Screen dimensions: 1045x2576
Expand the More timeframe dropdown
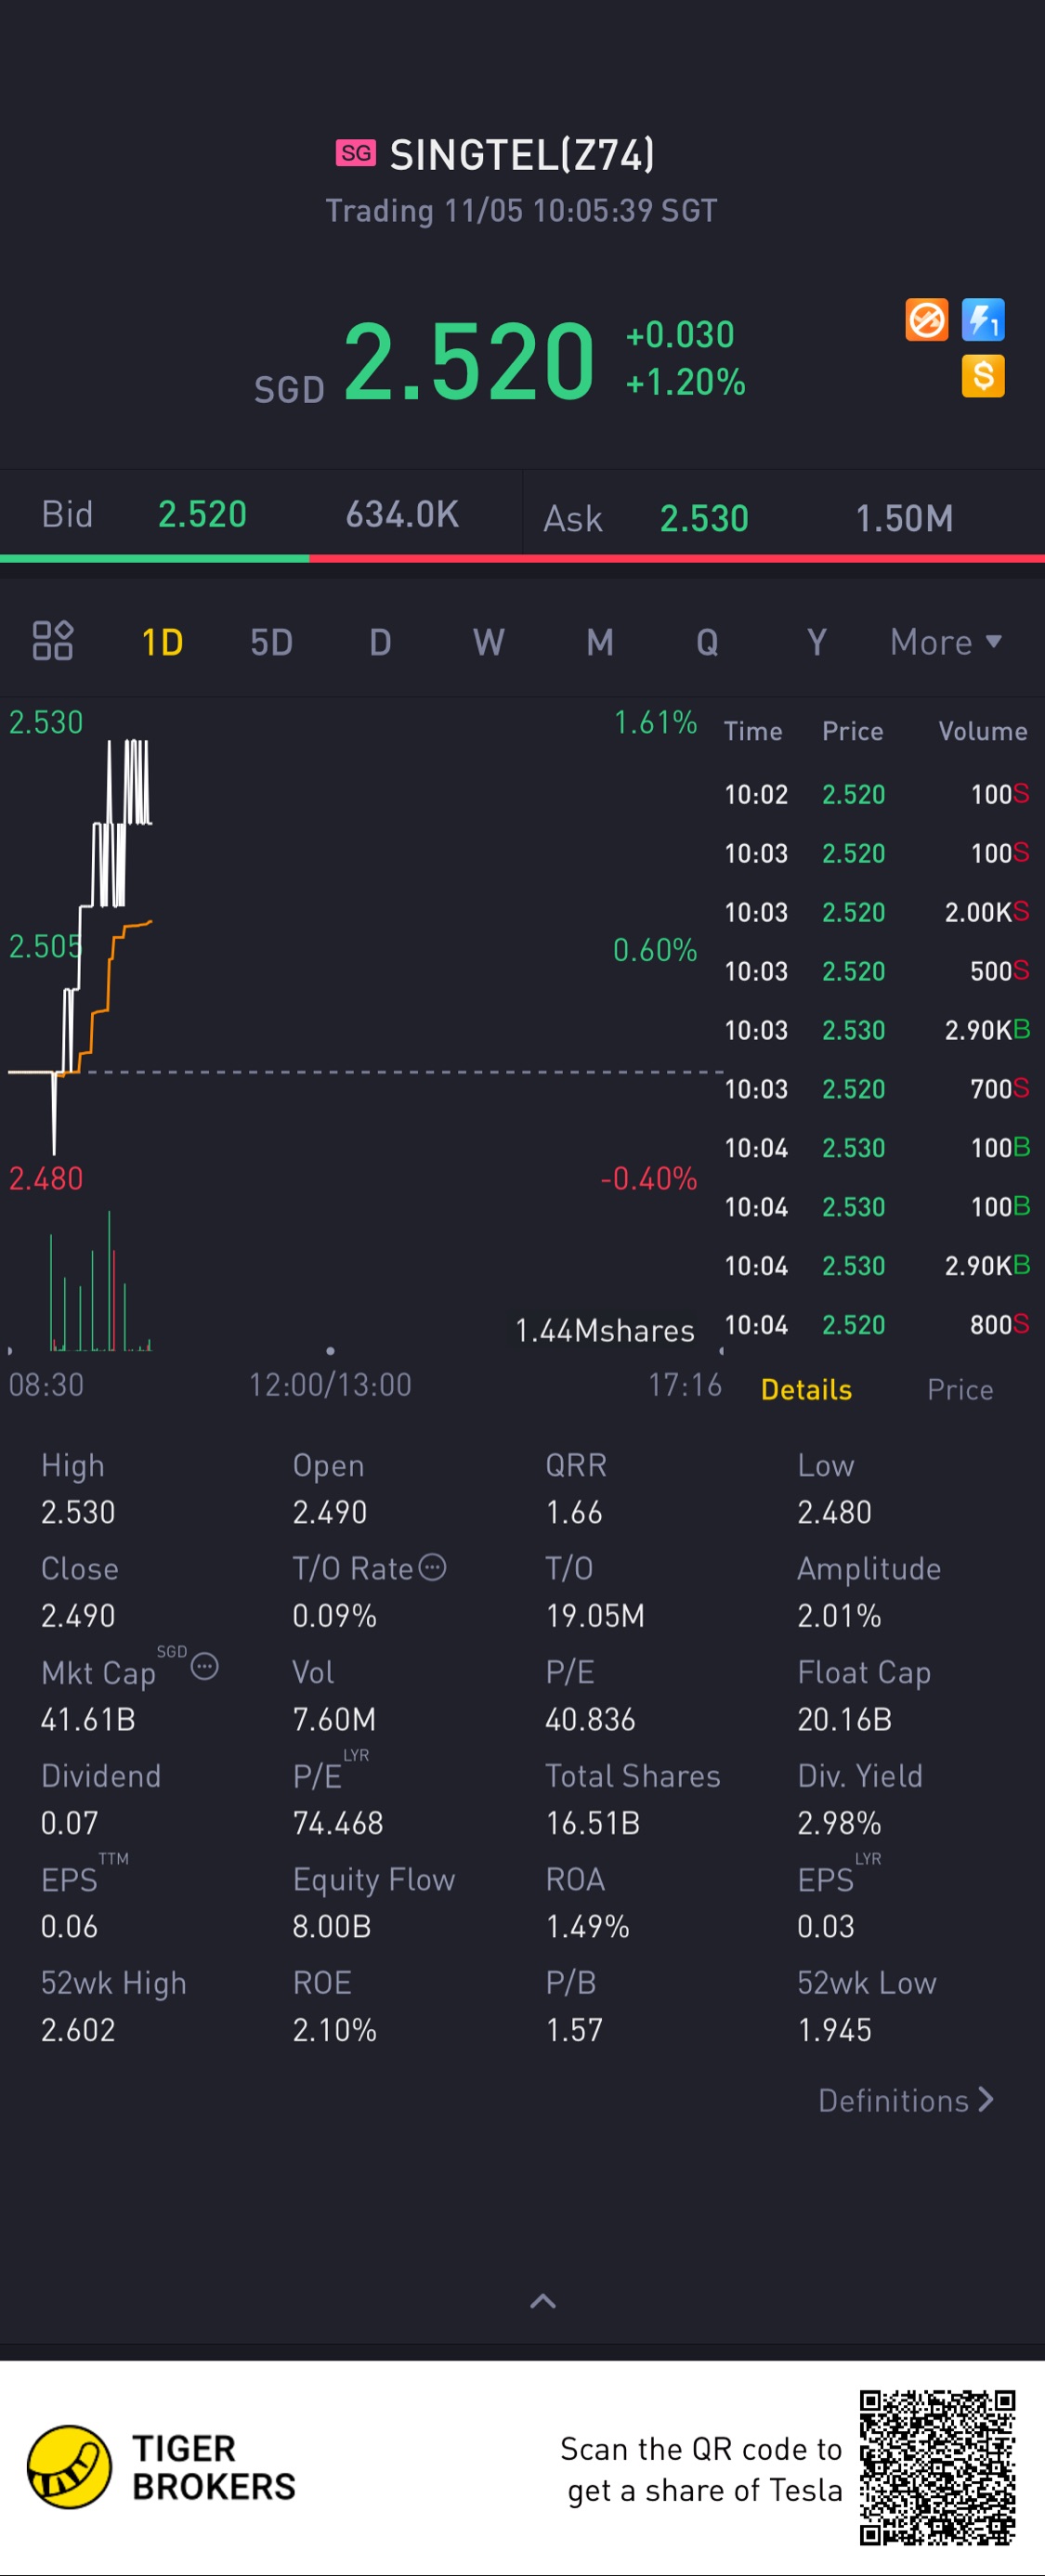click(x=945, y=642)
